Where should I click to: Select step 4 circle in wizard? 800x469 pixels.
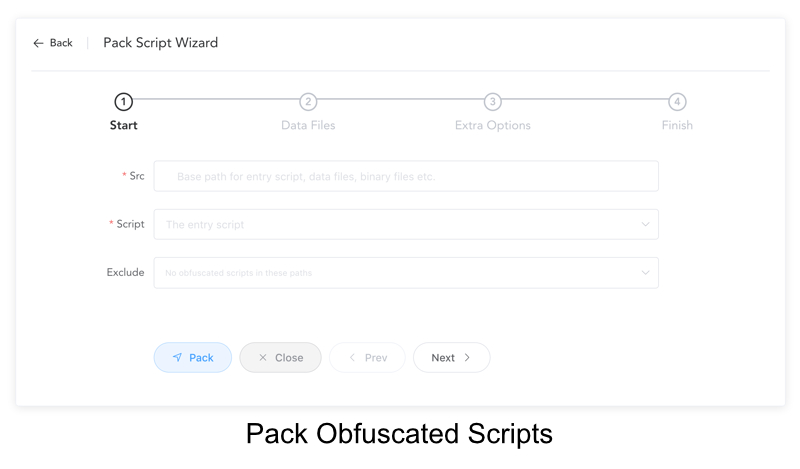click(677, 102)
